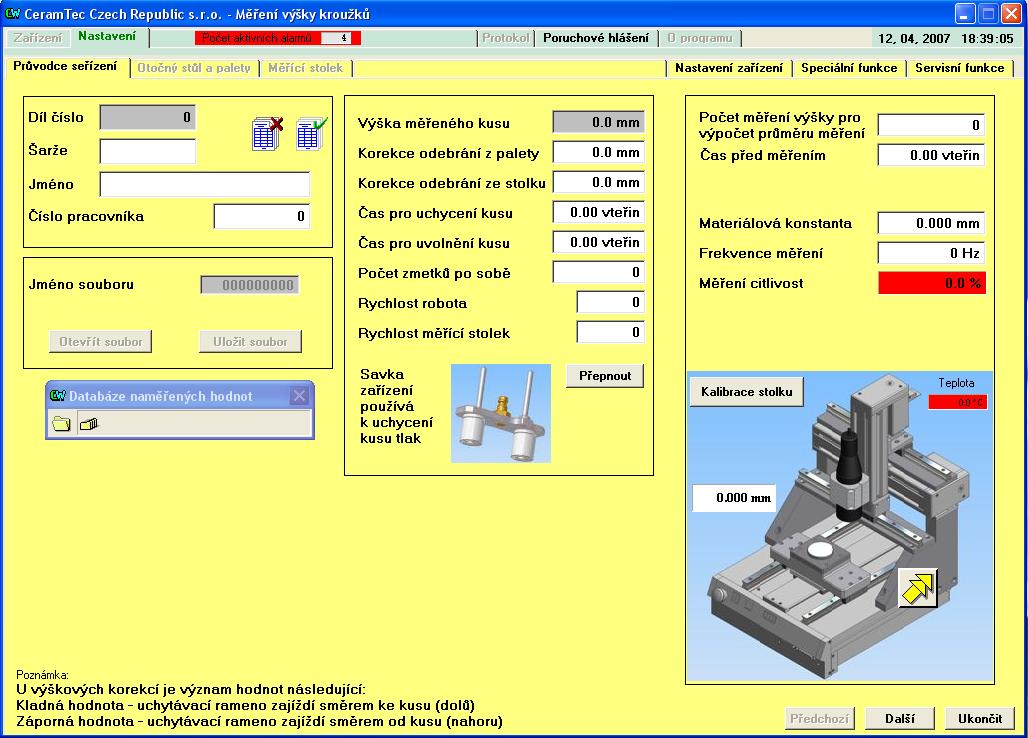1028x738 pixels.
Task: Click the table icon with red X
Action: pos(268,134)
